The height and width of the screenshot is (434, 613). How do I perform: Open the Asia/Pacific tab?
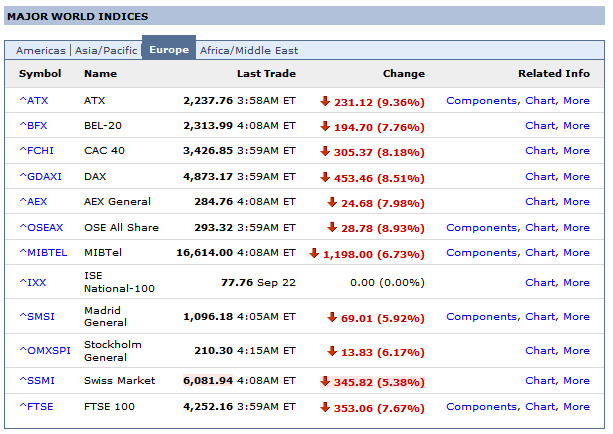pyautogui.click(x=105, y=50)
